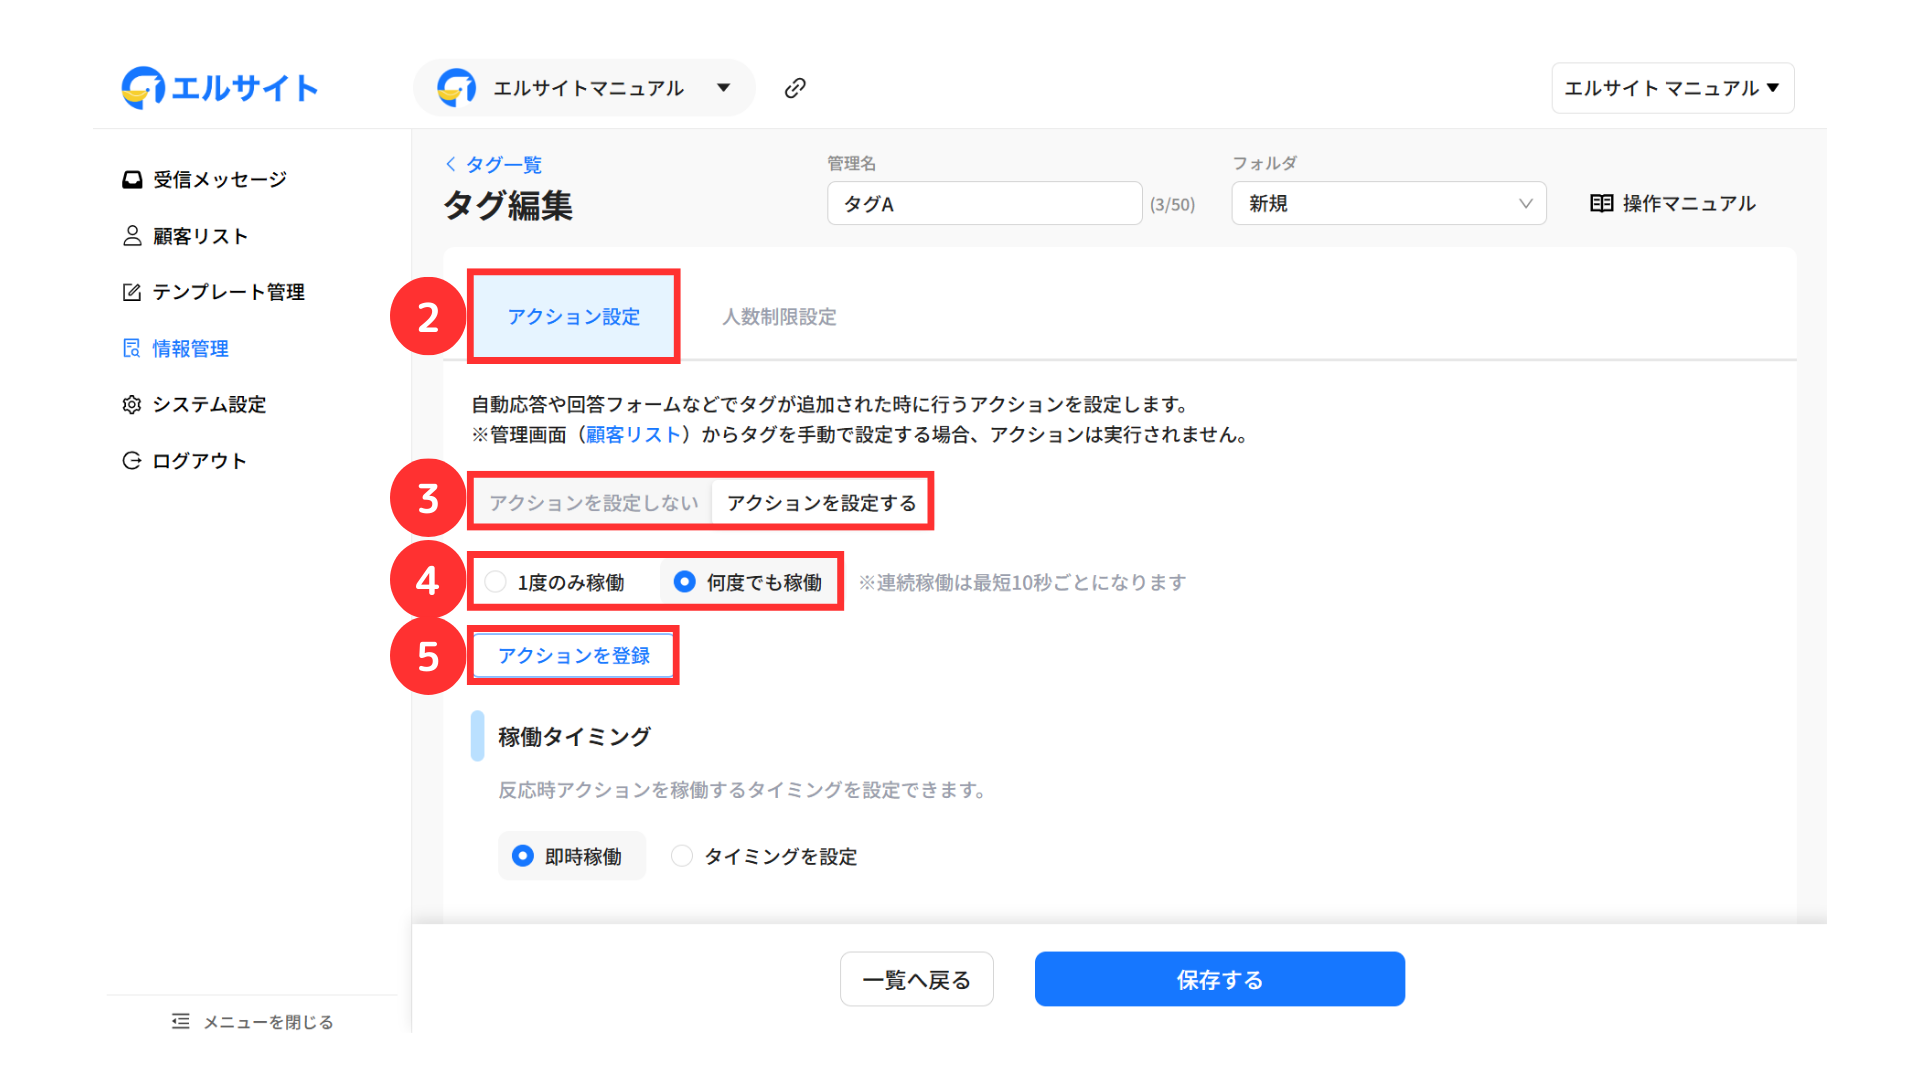Select 1度のみ稼働 radio button
The image size is (1920, 1080).
(495, 582)
